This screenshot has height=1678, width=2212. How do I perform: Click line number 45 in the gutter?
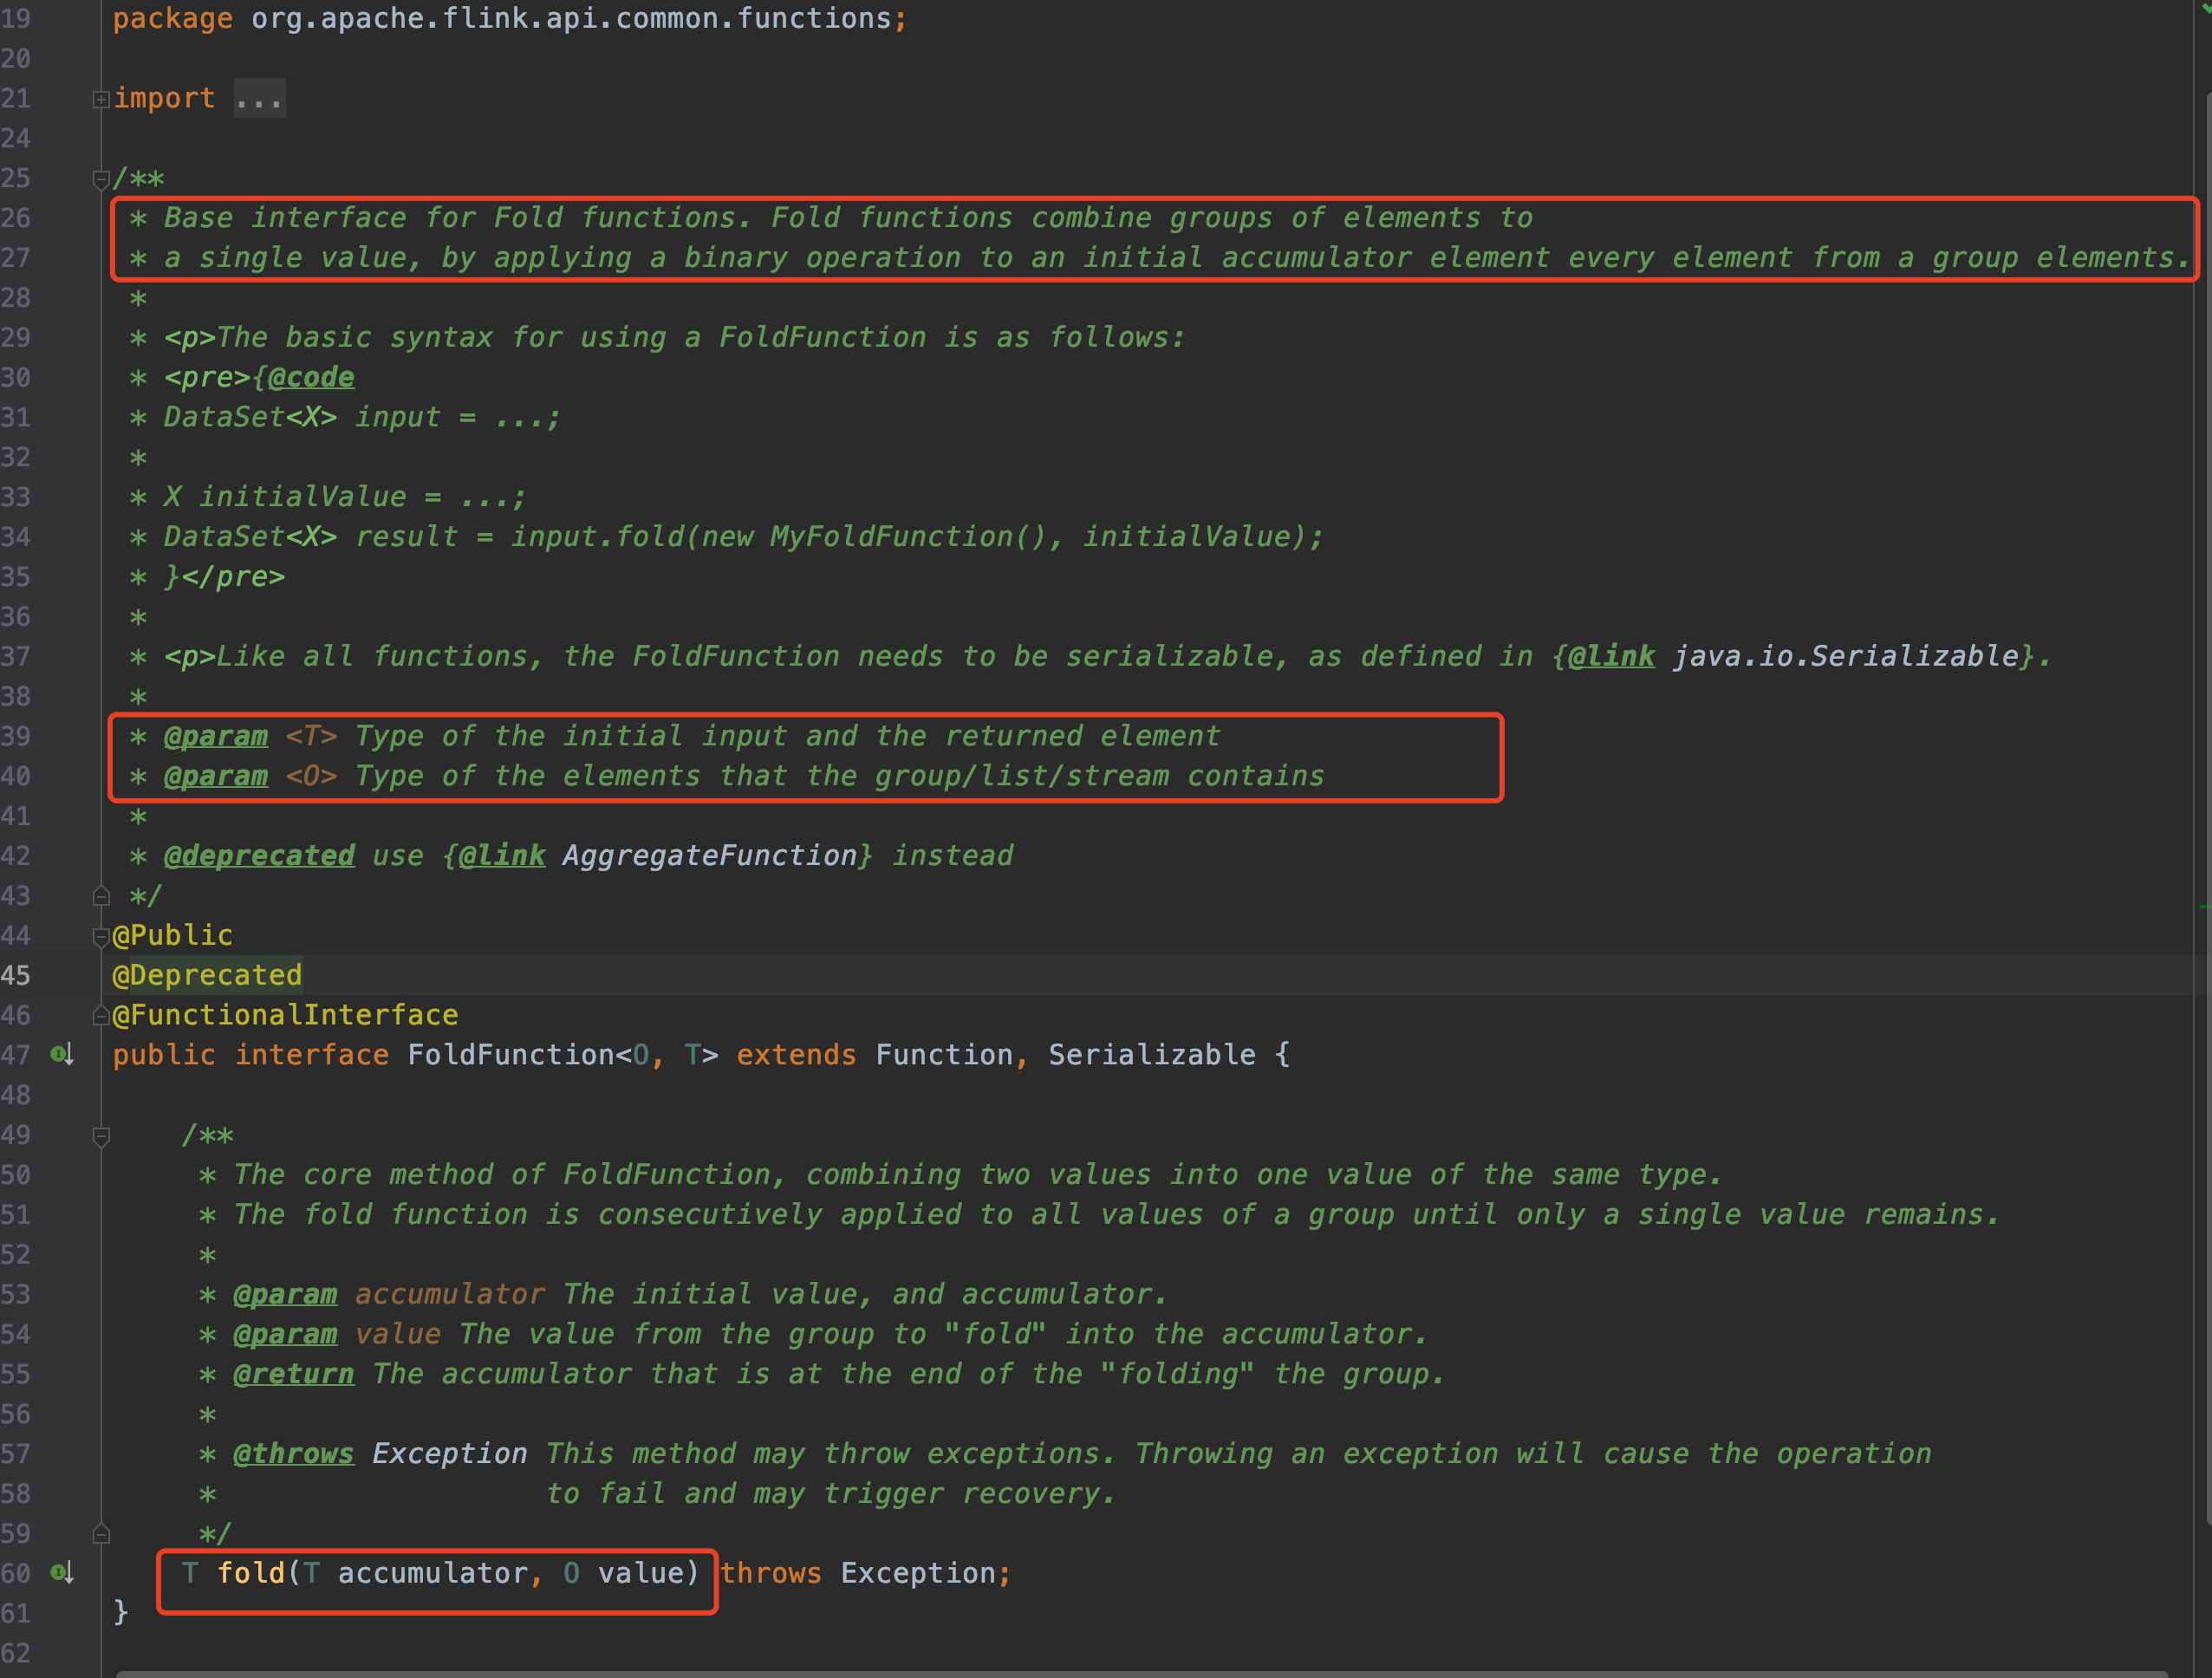[16, 975]
